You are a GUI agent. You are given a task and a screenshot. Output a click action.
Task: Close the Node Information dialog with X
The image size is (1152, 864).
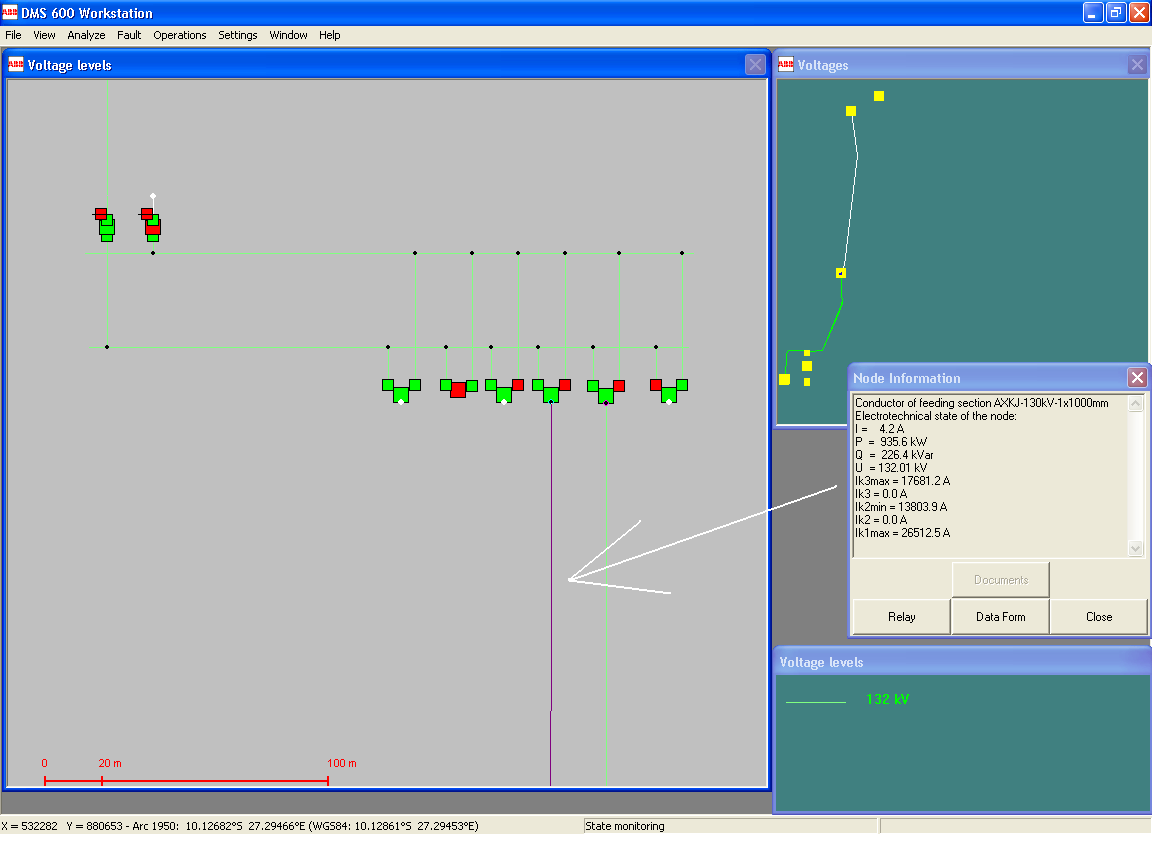pos(1137,378)
